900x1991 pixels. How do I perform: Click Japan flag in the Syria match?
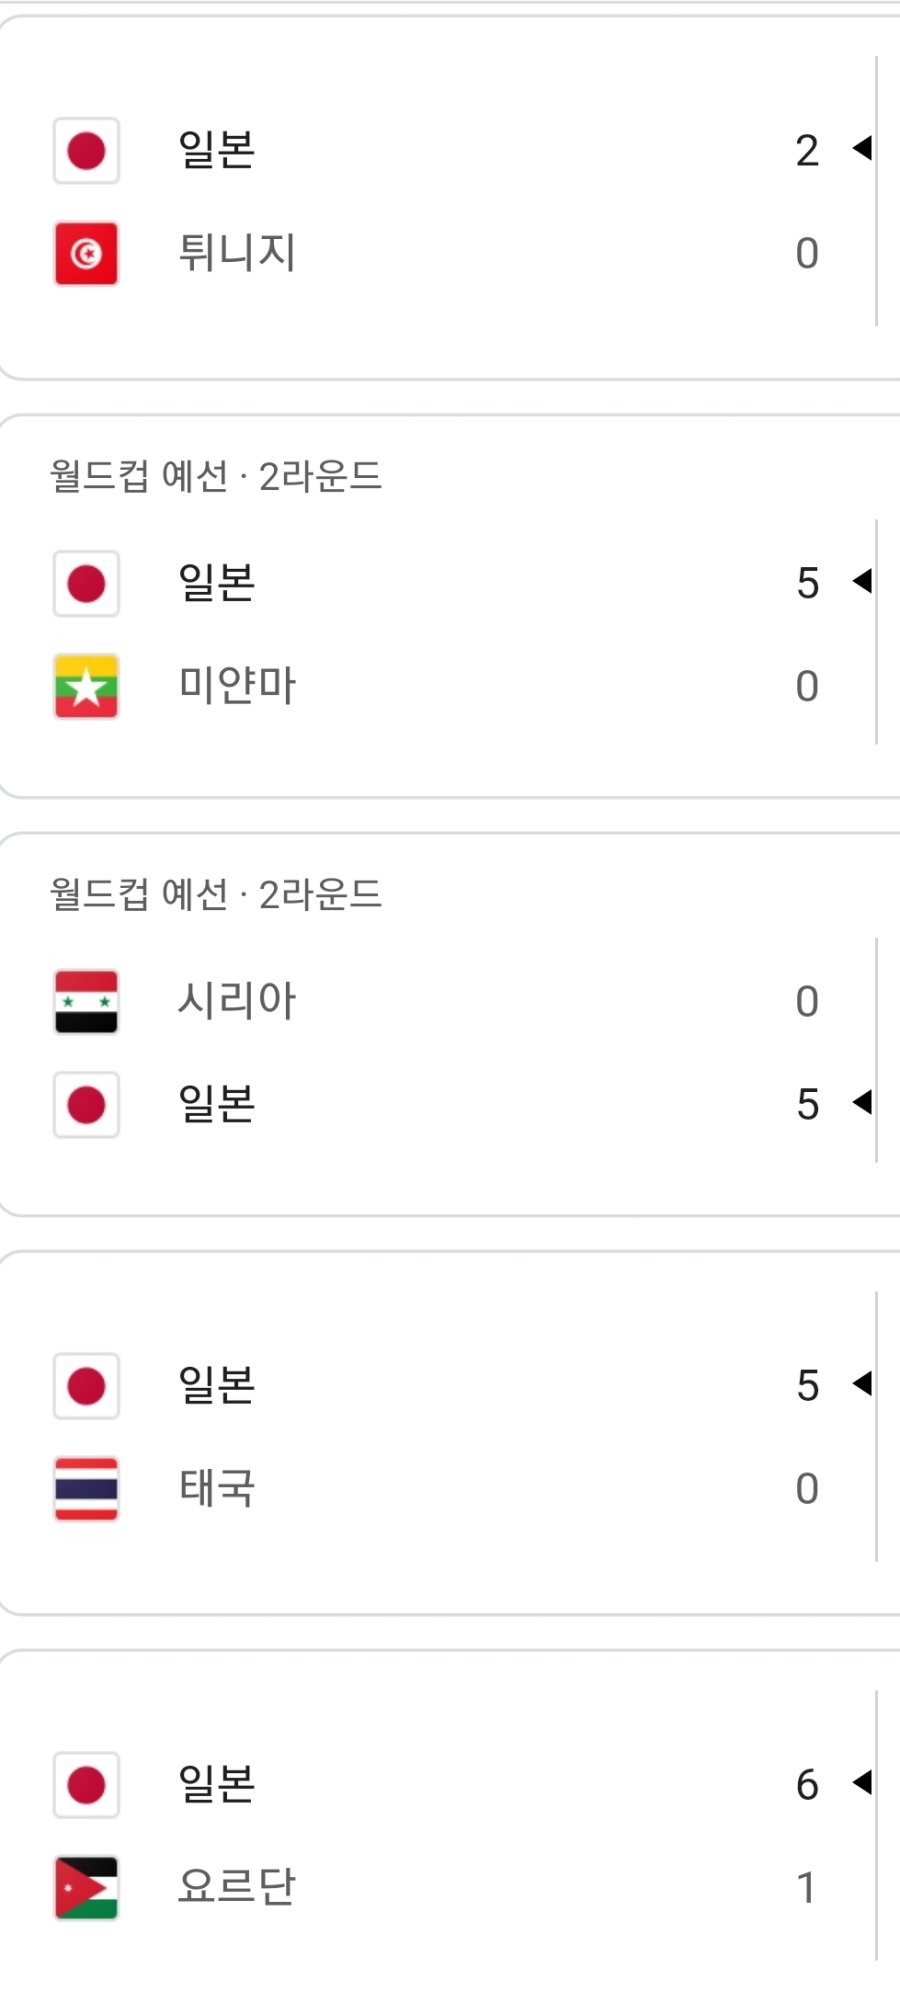pyautogui.click(x=86, y=1105)
